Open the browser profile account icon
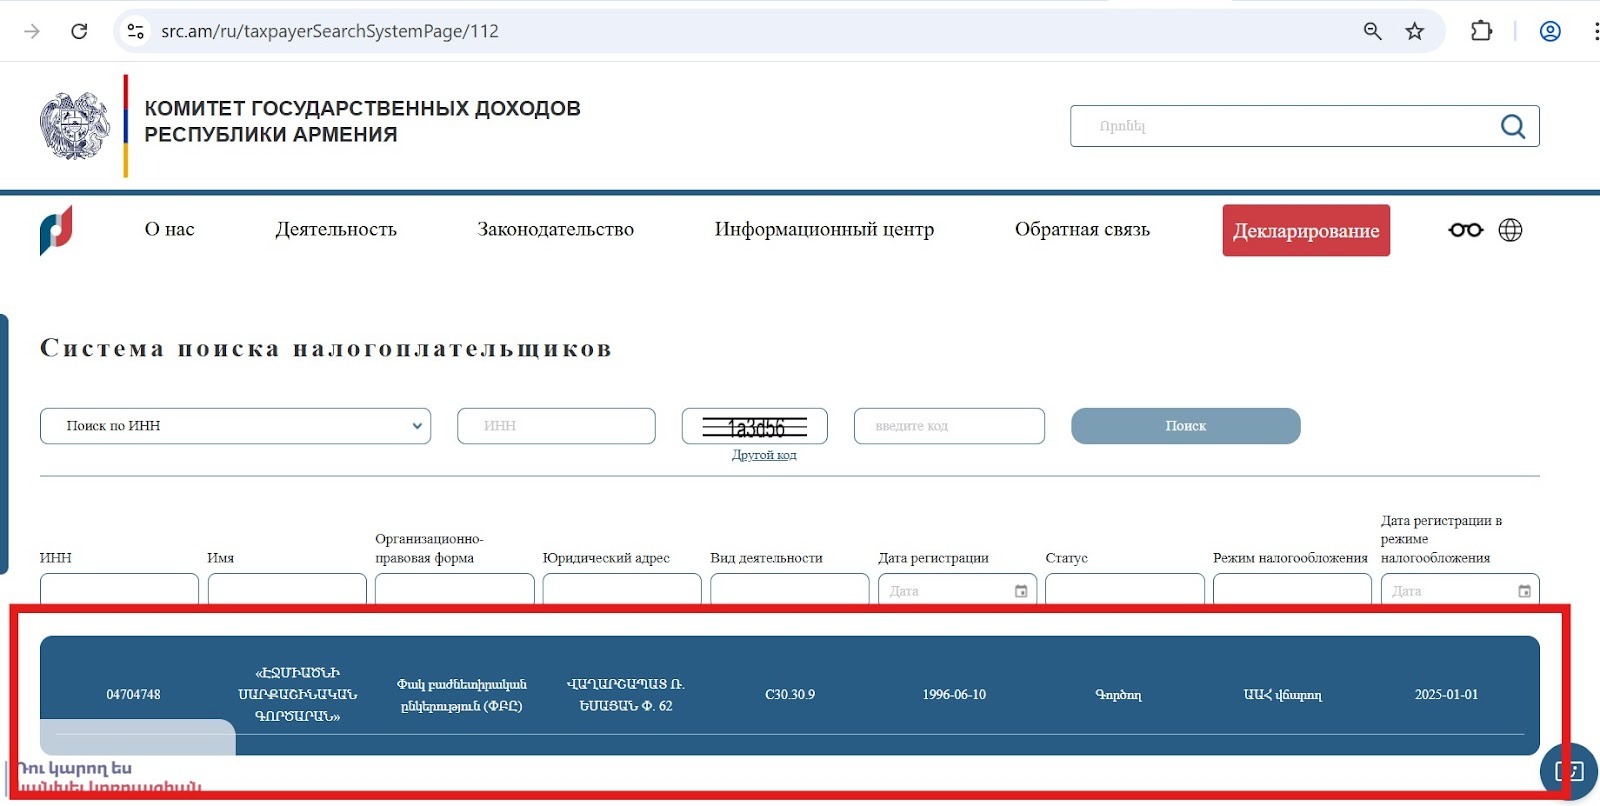This screenshot has width=1600, height=806. point(1550,31)
